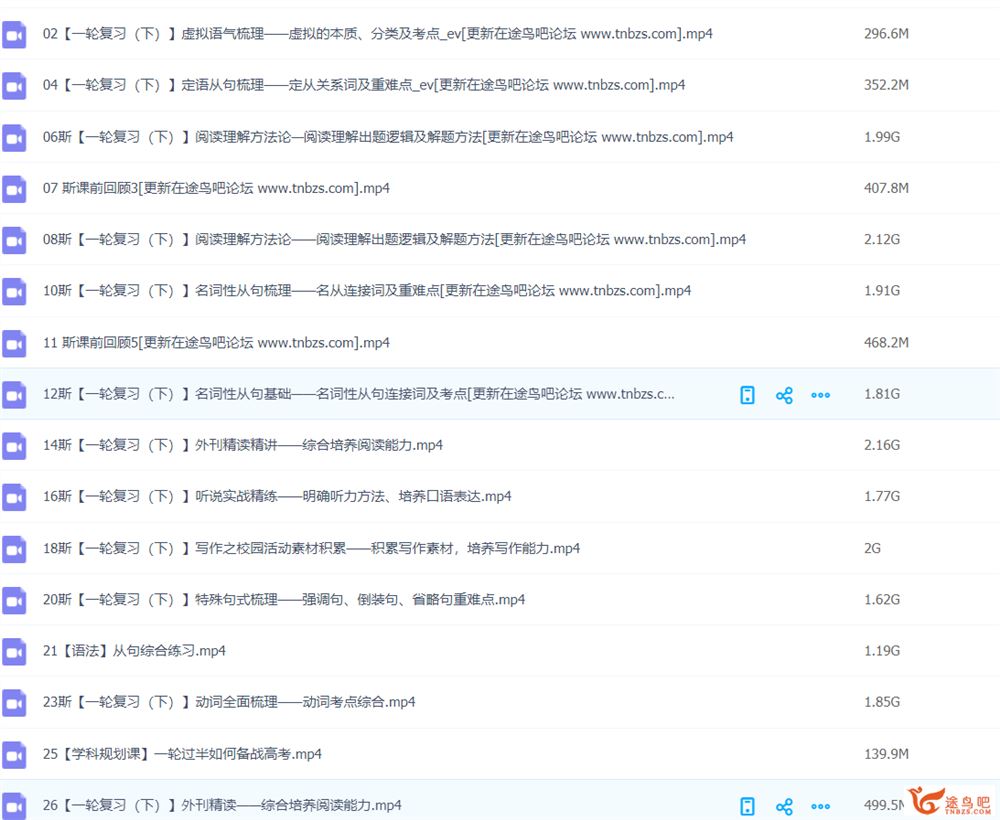
Task: Click size 1.91G of file 10斯
Action: [882, 291]
